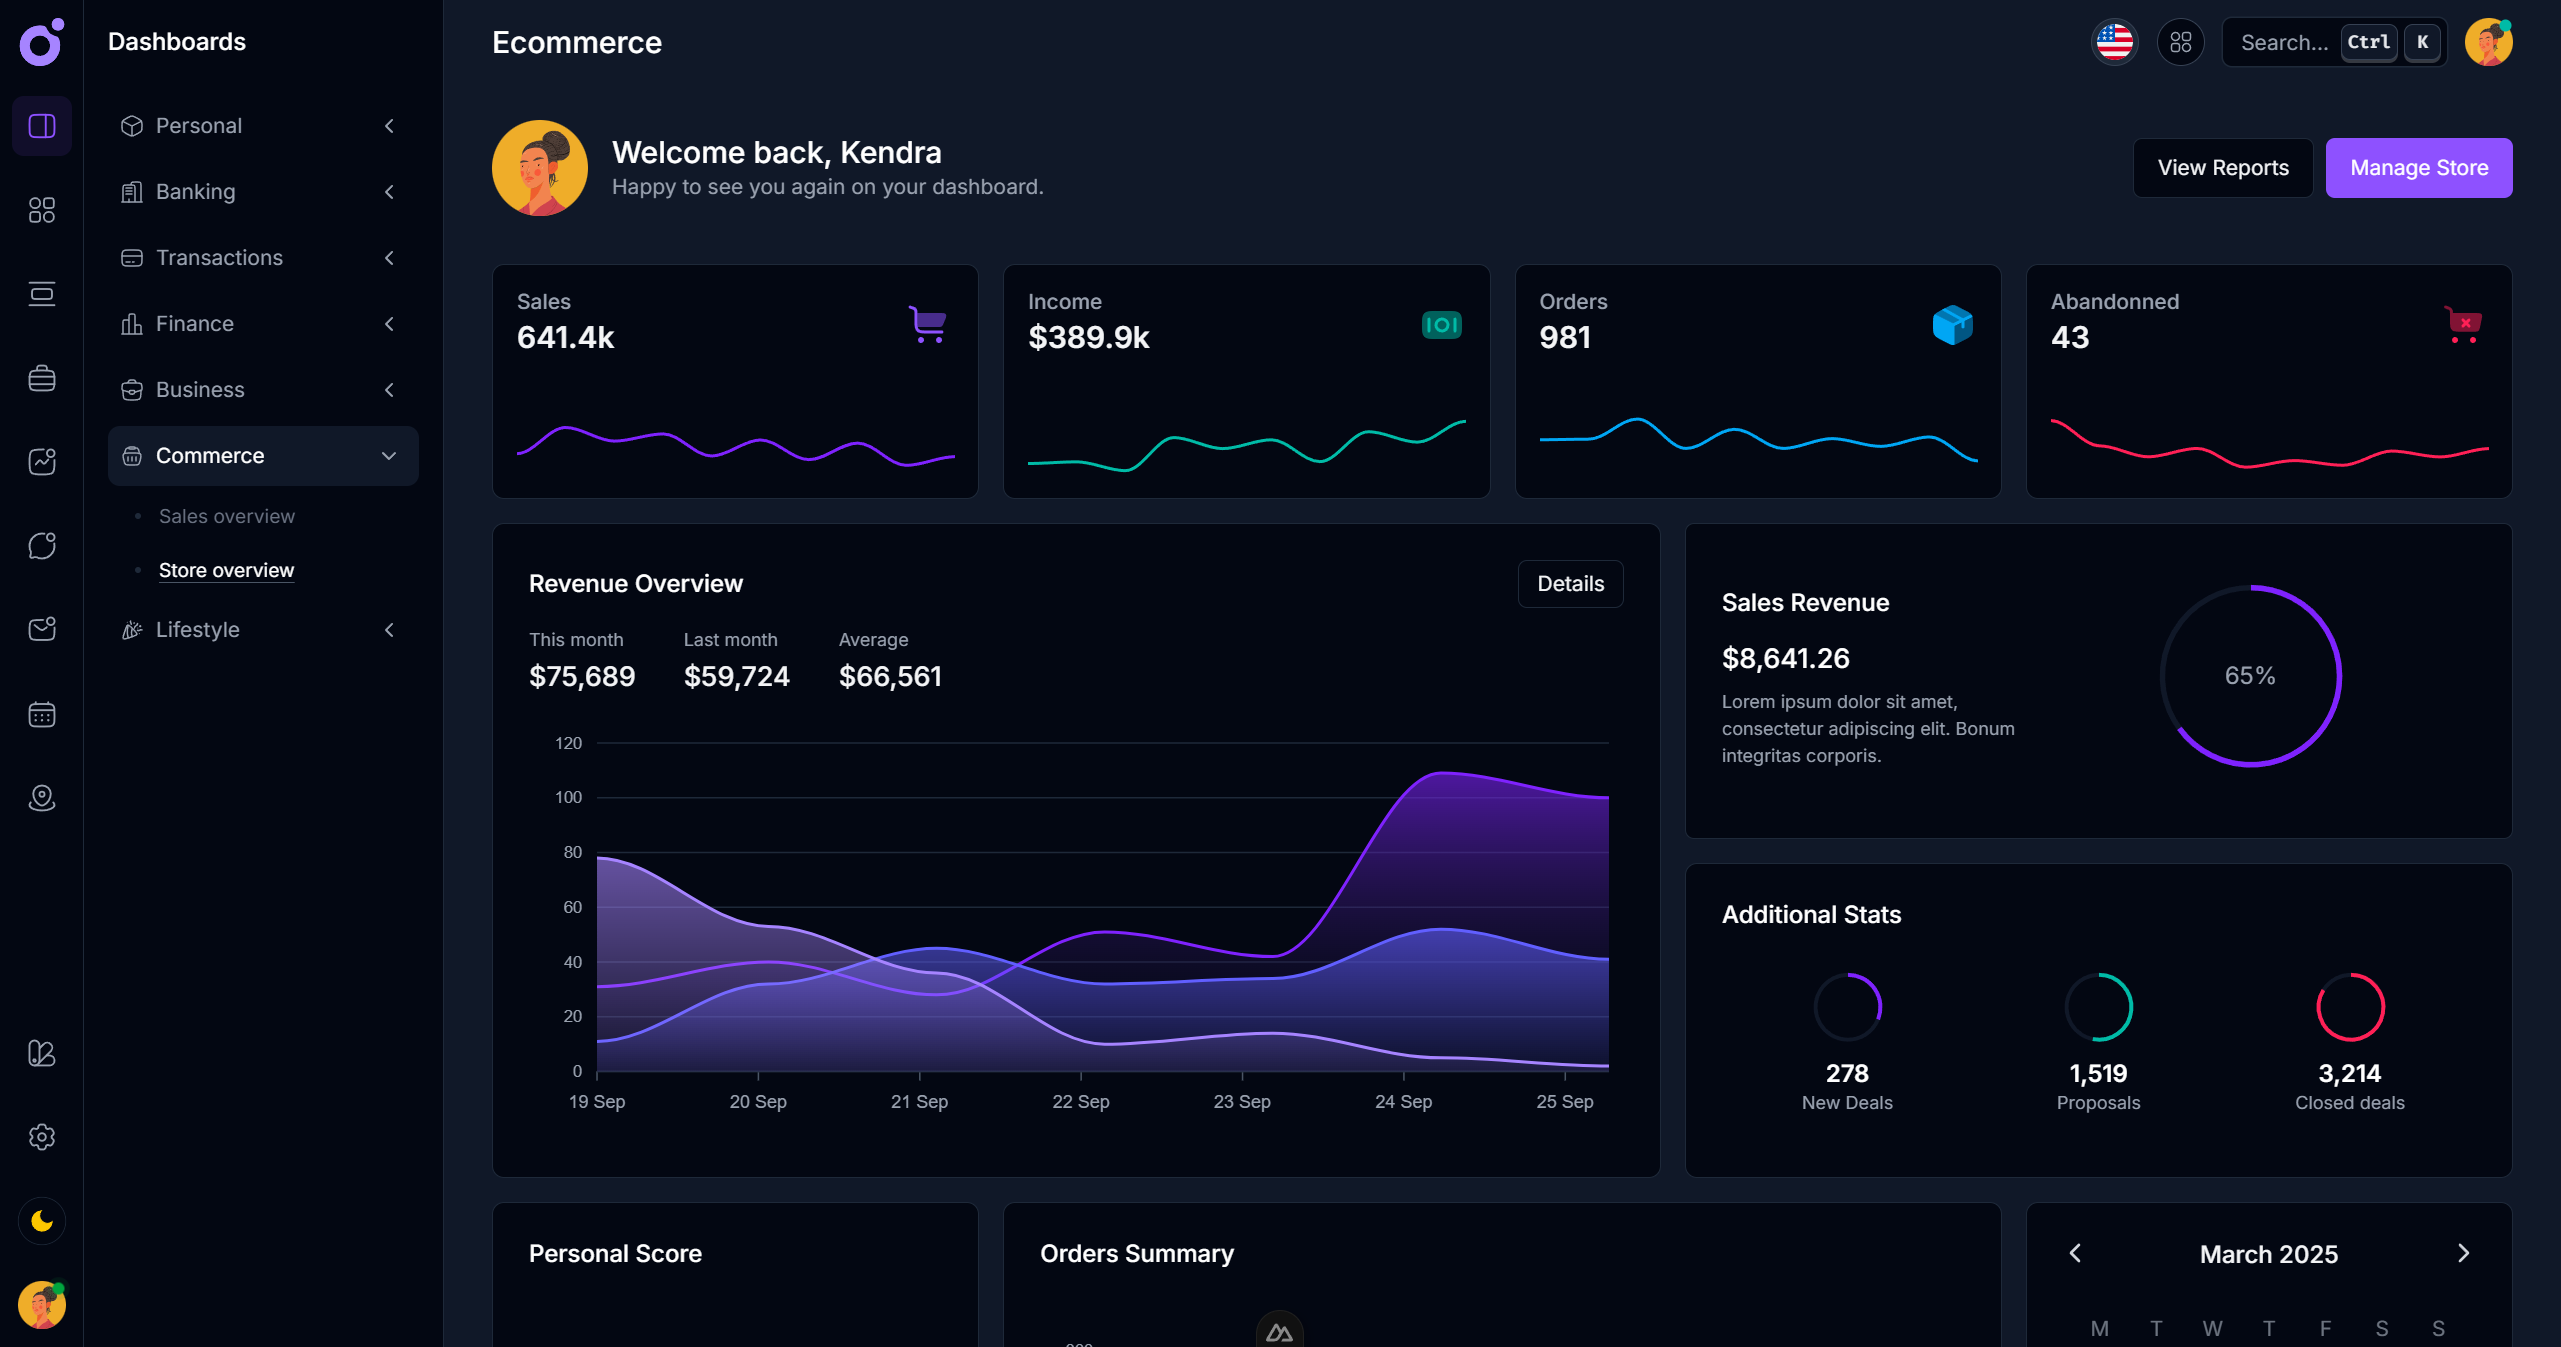The width and height of the screenshot is (2561, 1347).
Task: Open the settings gear icon in the sidebar
Action: [42, 1136]
